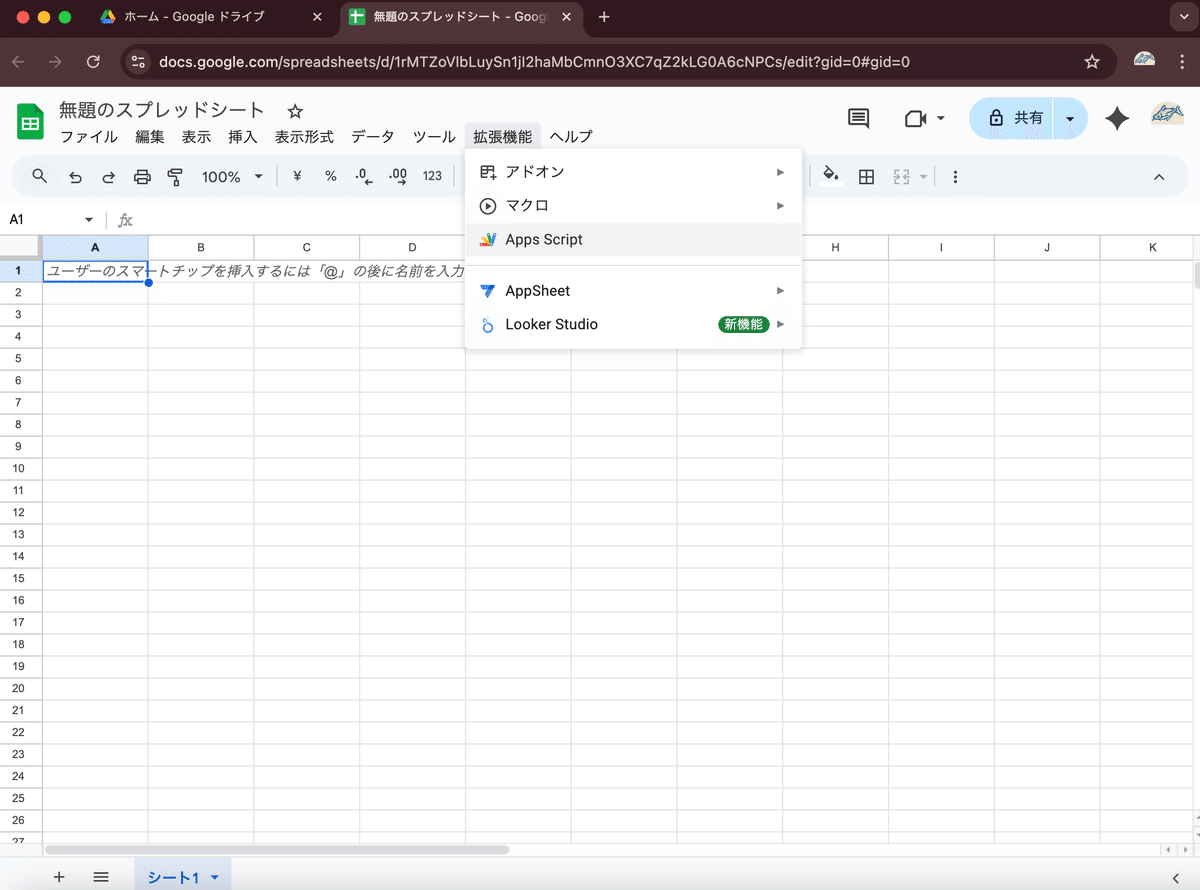
Task: Undo the last action
Action: pyautogui.click(x=75, y=176)
